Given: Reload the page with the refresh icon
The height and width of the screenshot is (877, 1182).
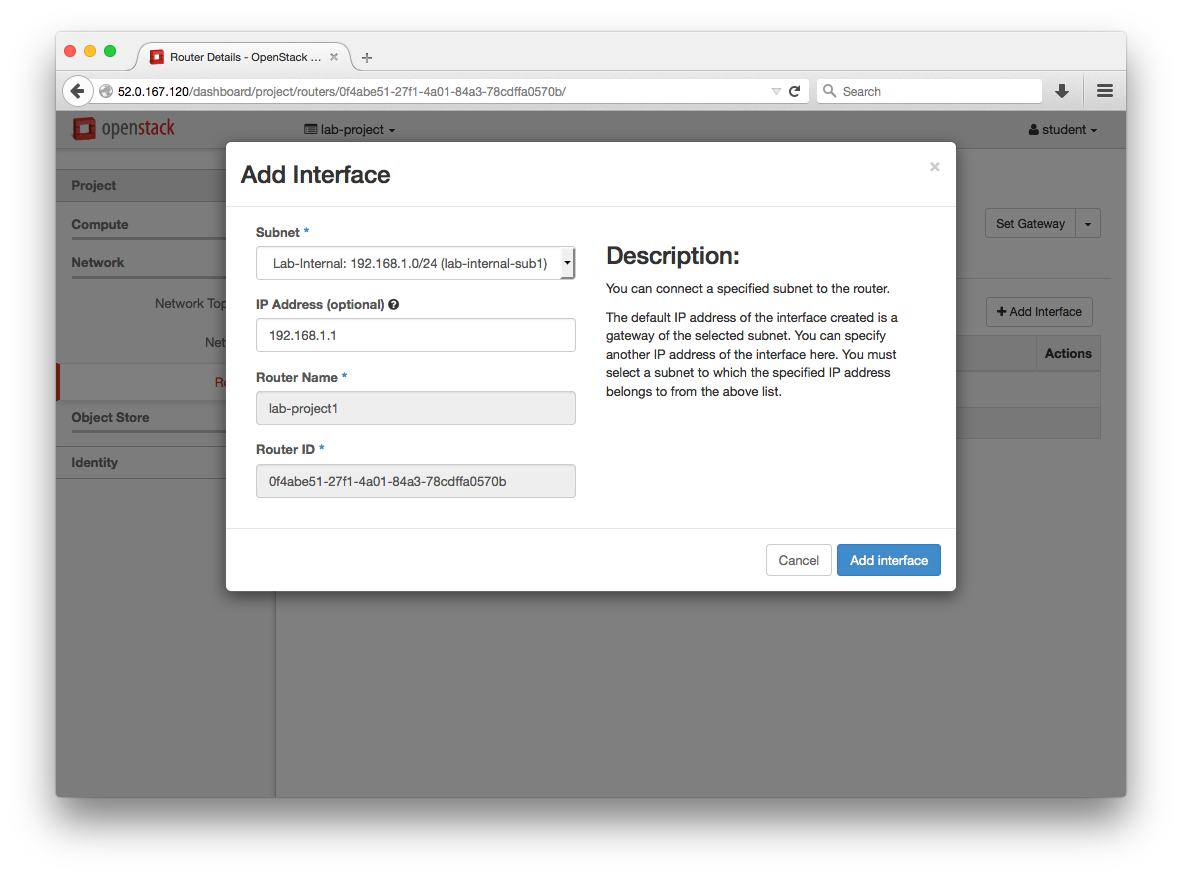Looking at the screenshot, I should [795, 91].
